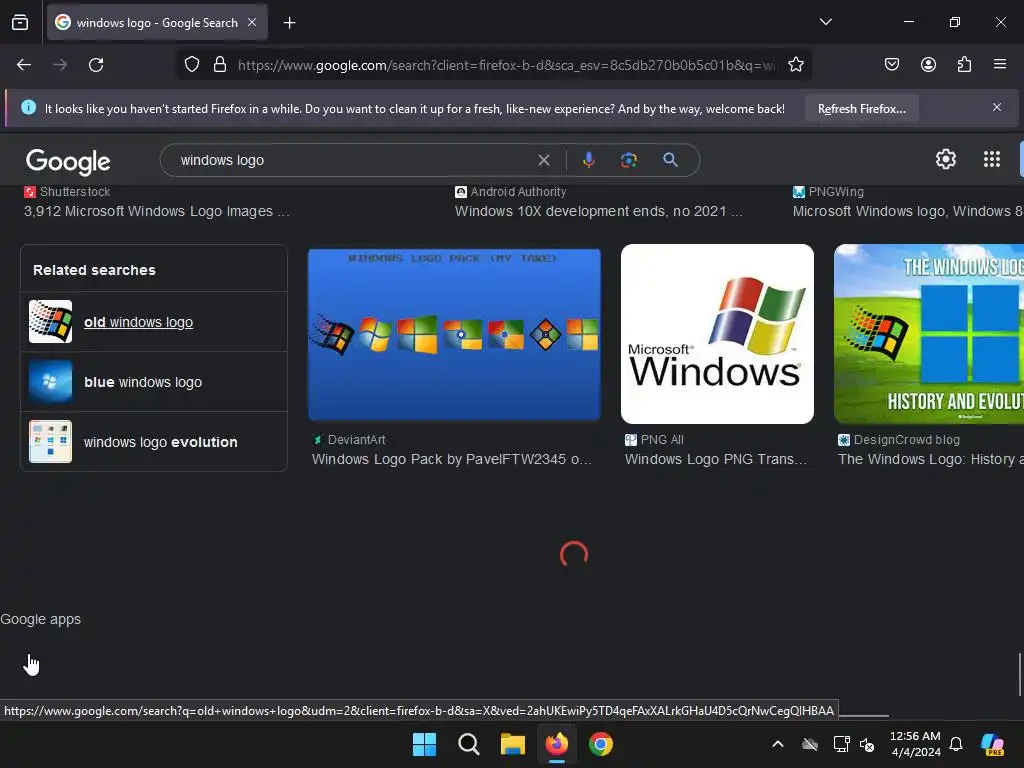Screen dimensions: 1024x768
Task: Click Windows Logo PNG Trans... title
Action: 716,459
